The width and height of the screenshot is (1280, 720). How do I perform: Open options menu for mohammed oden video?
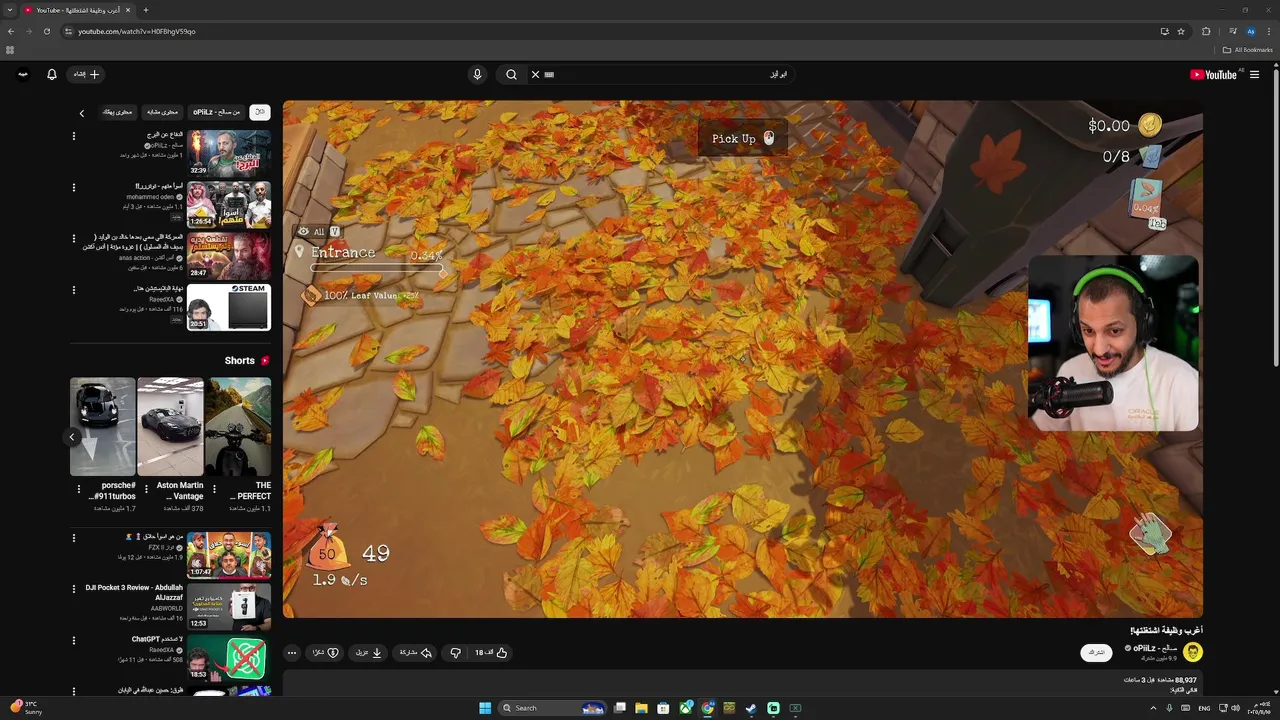73,187
